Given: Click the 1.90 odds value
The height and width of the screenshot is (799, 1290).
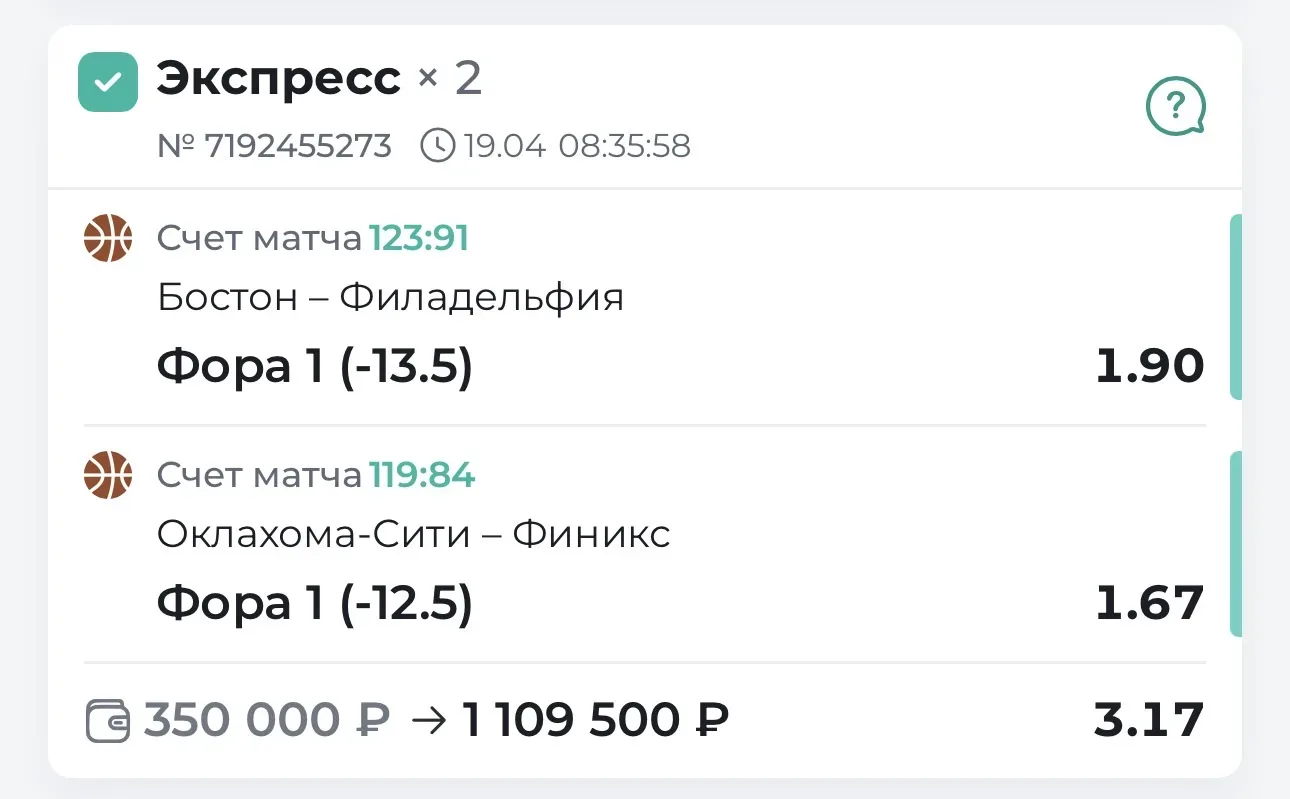Looking at the screenshot, I should click(x=1149, y=367).
